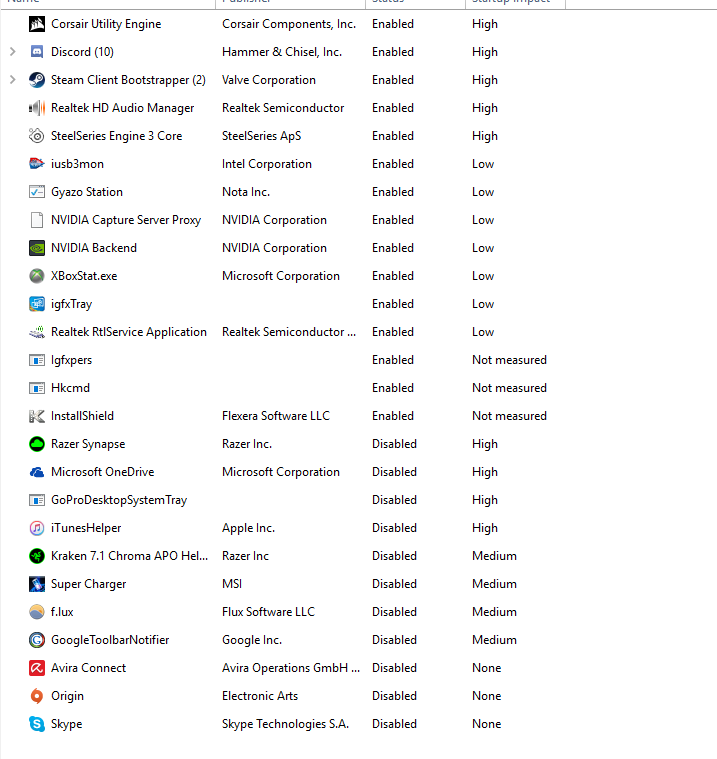Click the Hkcmd icon

[x=37, y=388]
